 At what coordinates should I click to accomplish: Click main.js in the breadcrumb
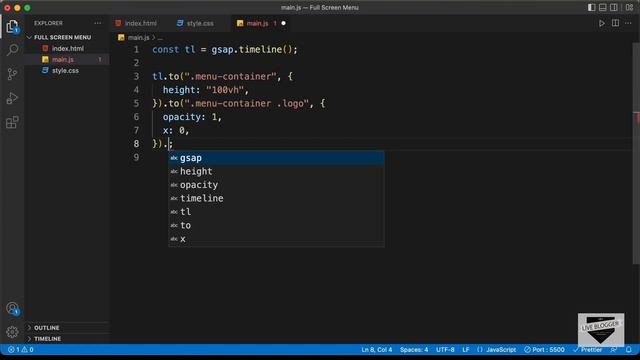pyautogui.click(x=138, y=38)
